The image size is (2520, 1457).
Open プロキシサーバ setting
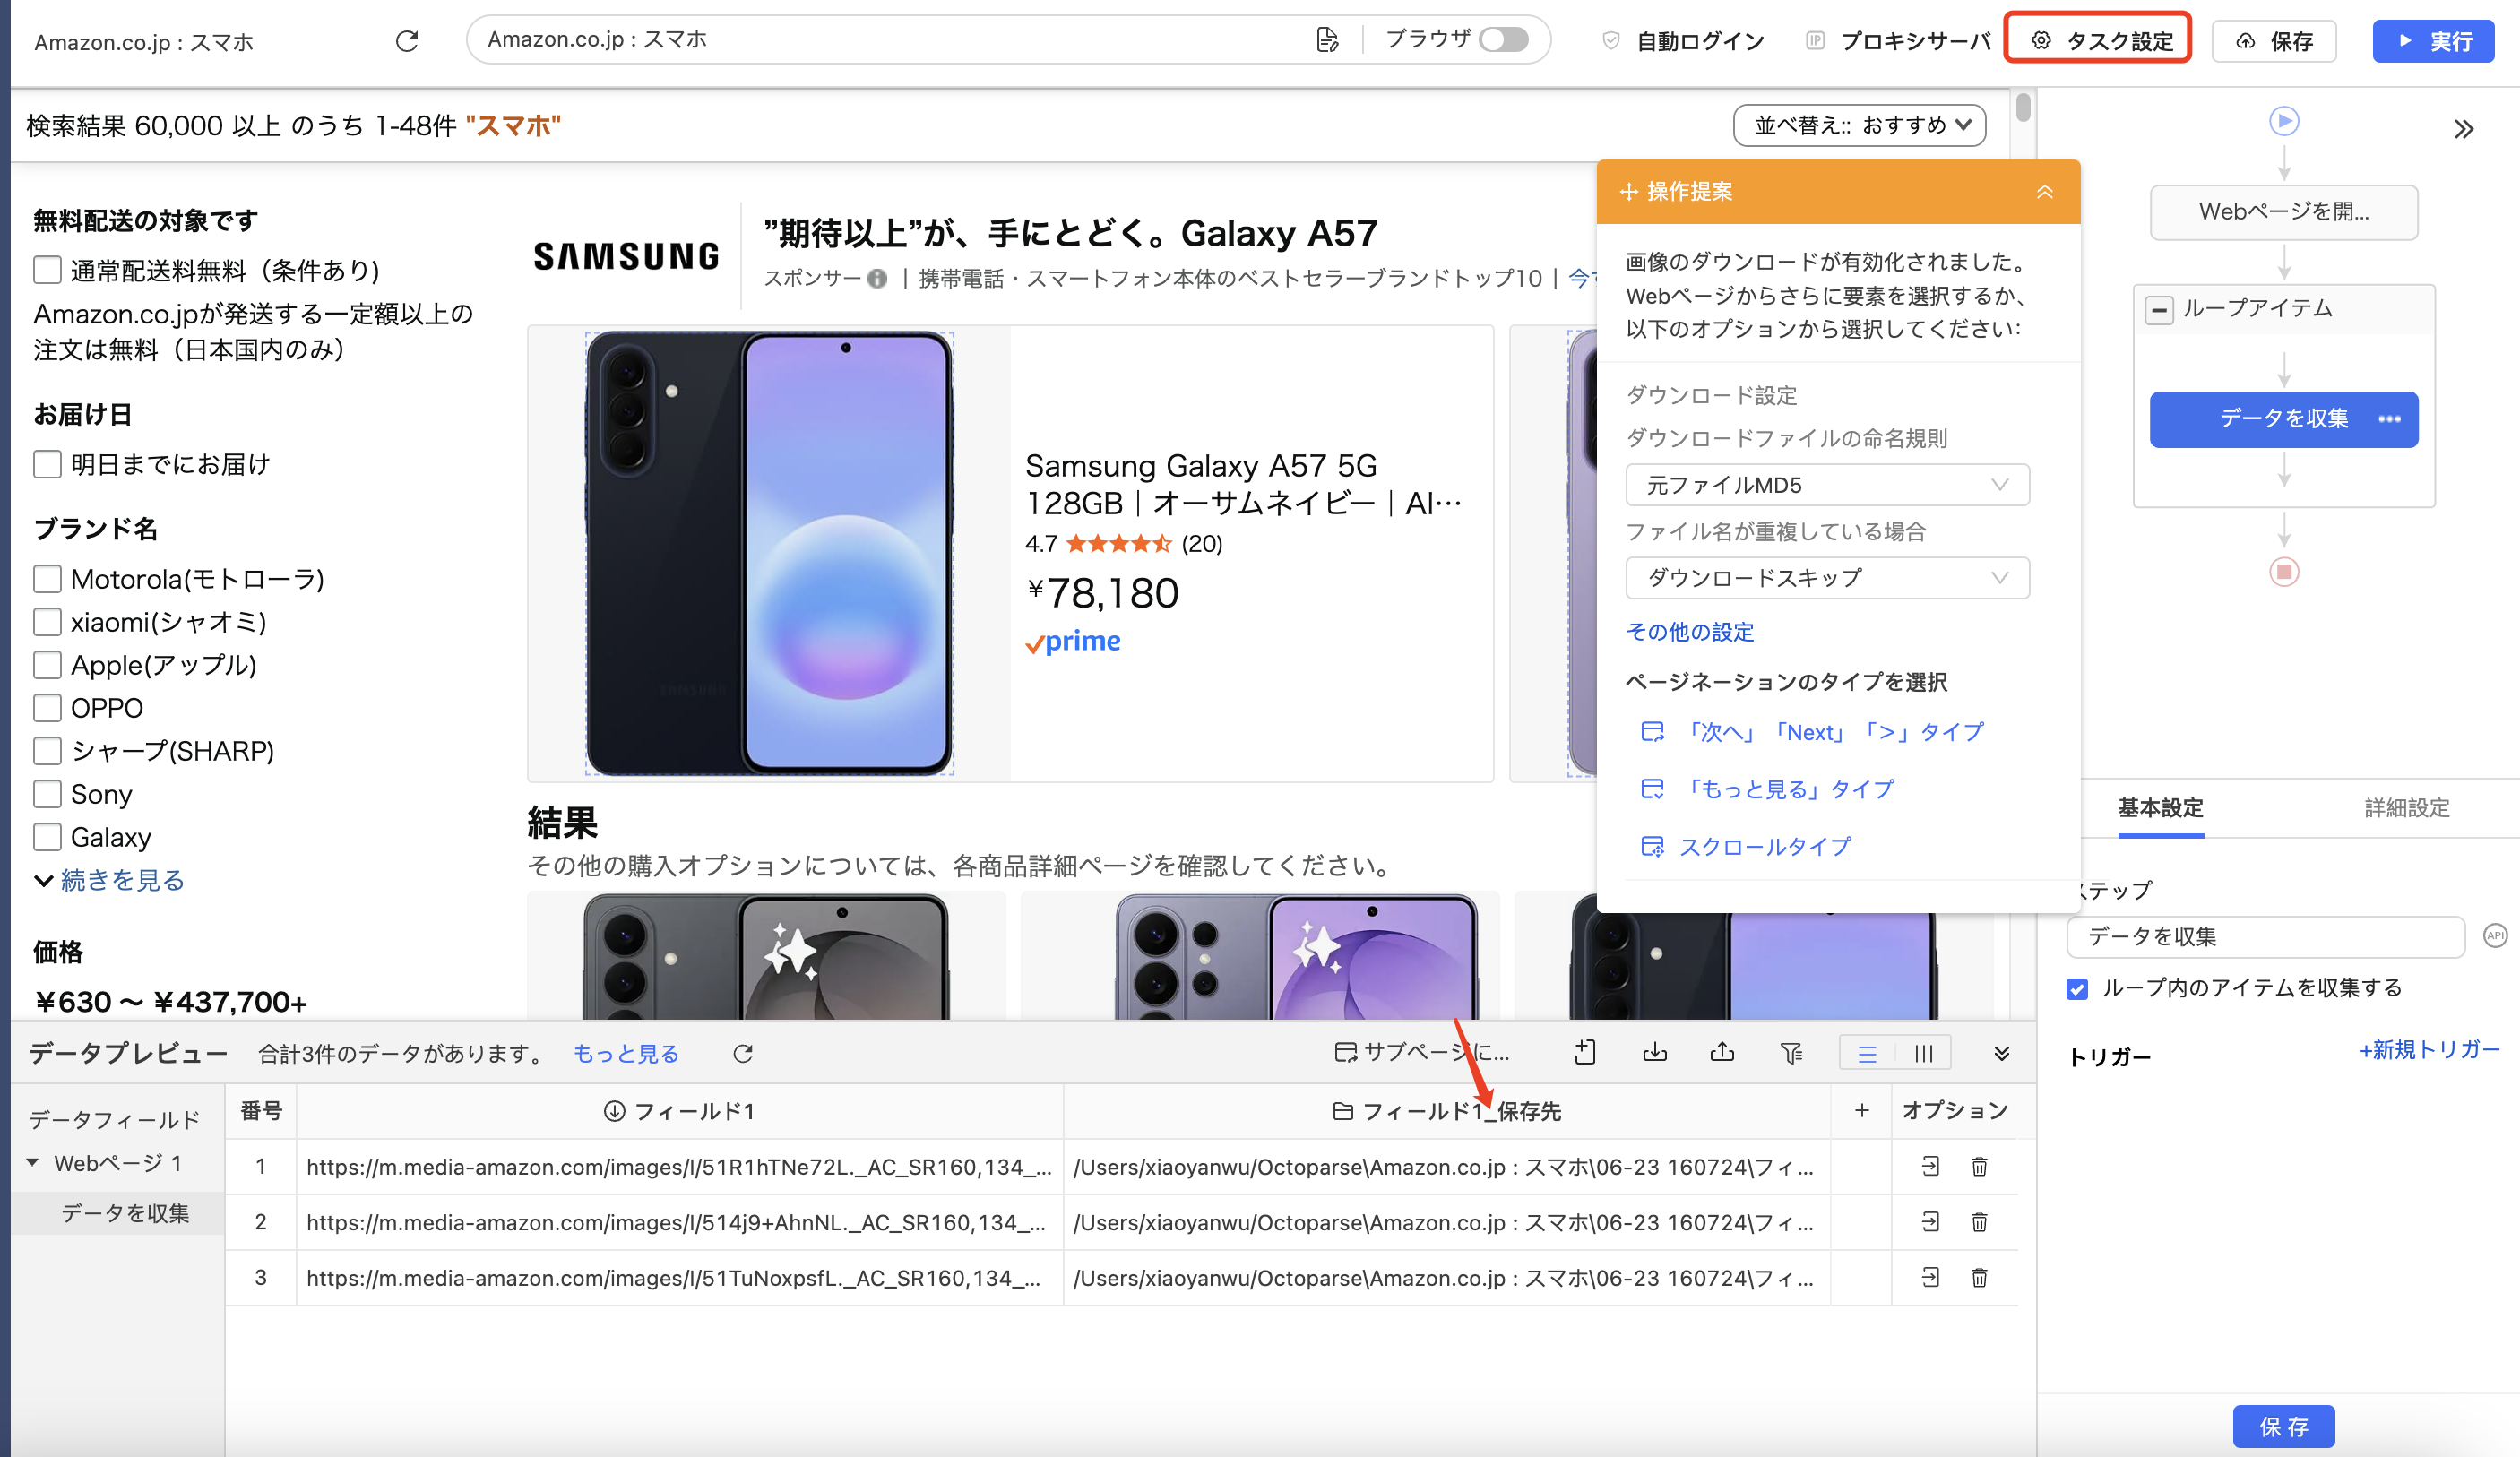1898,41
